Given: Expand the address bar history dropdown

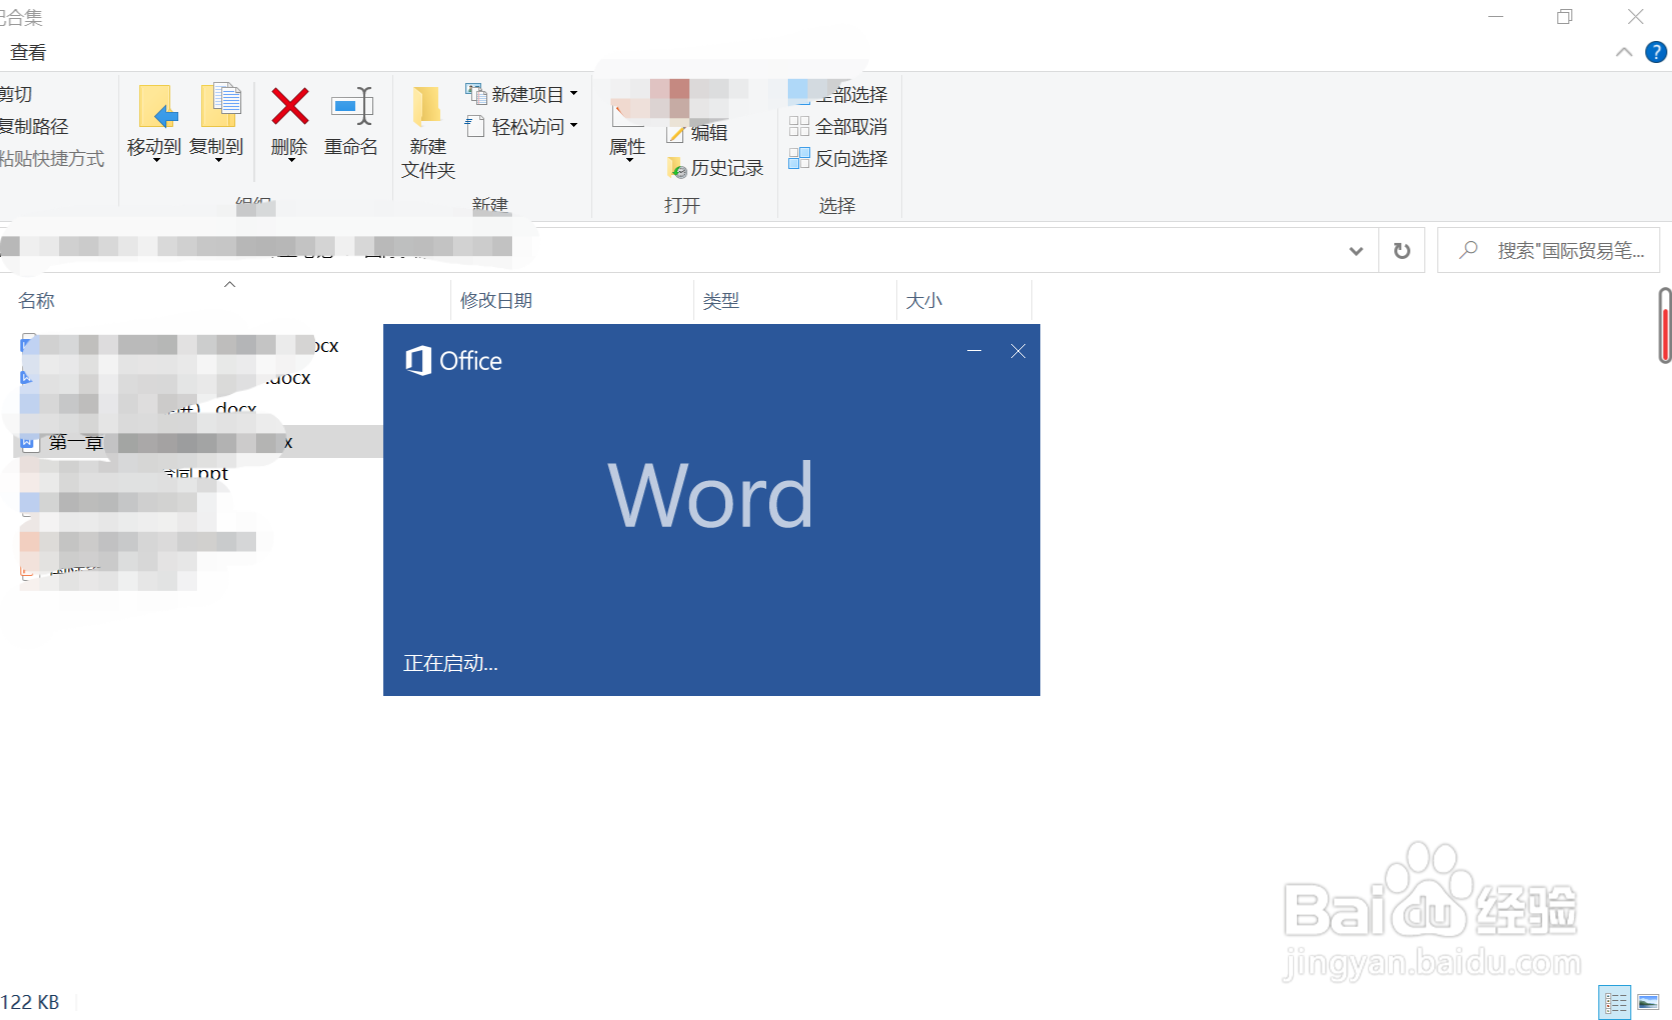Looking at the screenshot, I should click(x=1355, y=250).
